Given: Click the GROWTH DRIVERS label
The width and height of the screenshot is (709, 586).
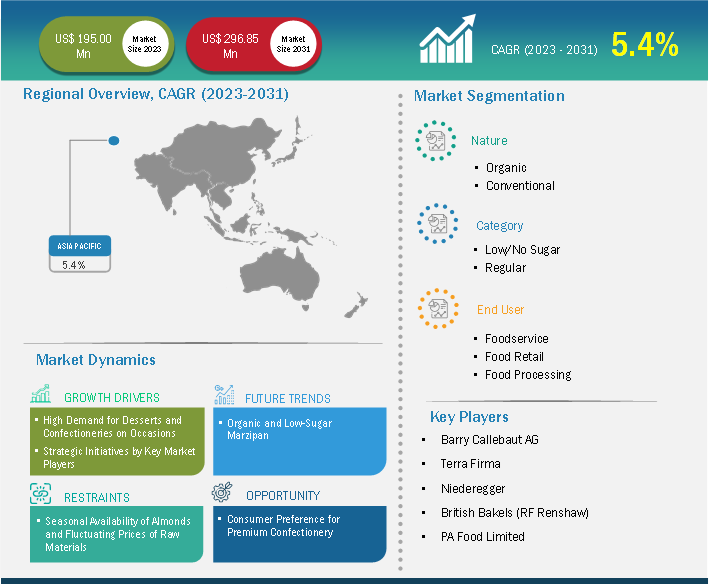Looking at the screenshot, I should click(112, 398).
